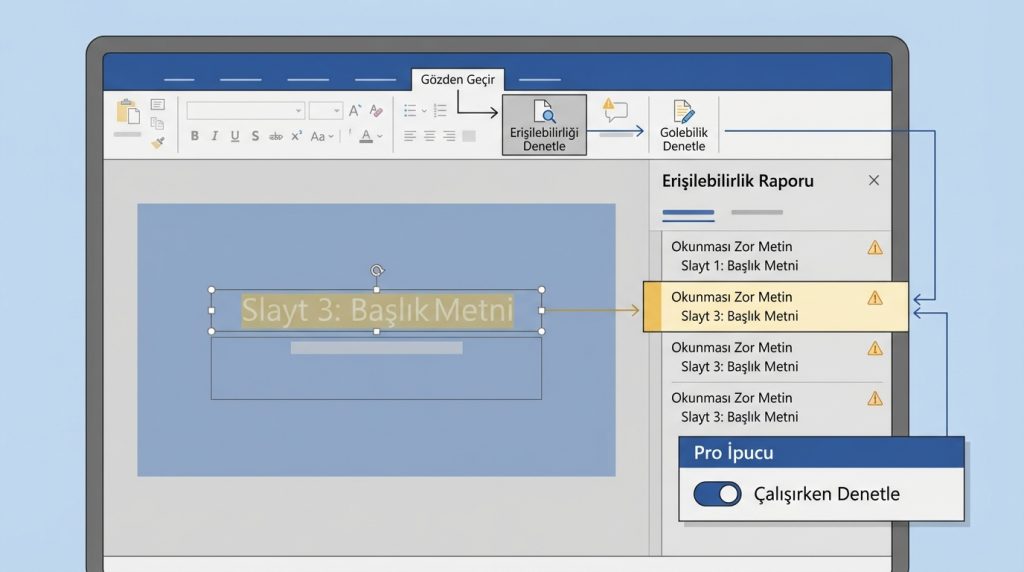Image resolution: width=1024 pixels, height=572 pixels.
Task: Toggle Strikethrough abc formatting
Action: click(276, 136)
